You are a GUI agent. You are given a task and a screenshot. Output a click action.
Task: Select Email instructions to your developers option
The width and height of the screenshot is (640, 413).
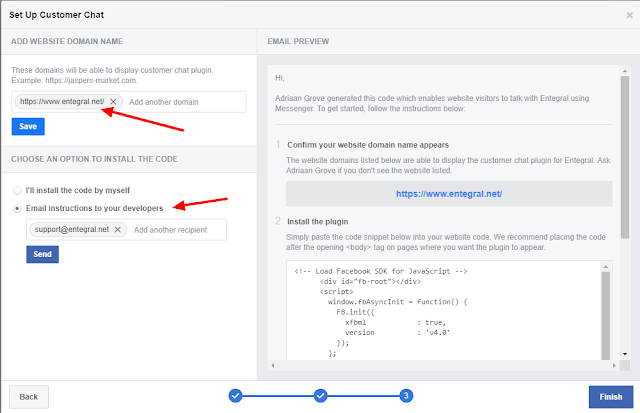click(x=17, y=208)
